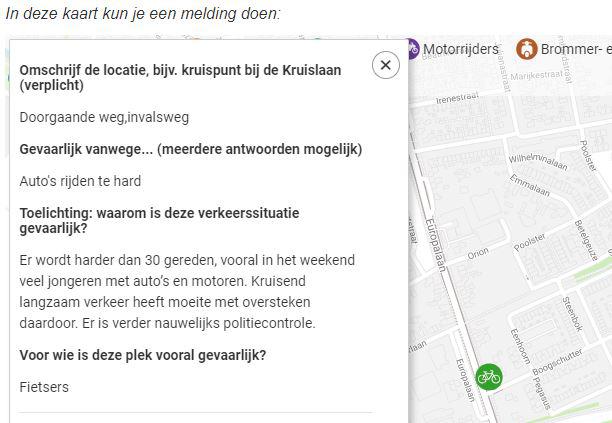Screen dimensions: 612x423
Task: Click the brown Brommer legend icon
Action: point(526,49)
